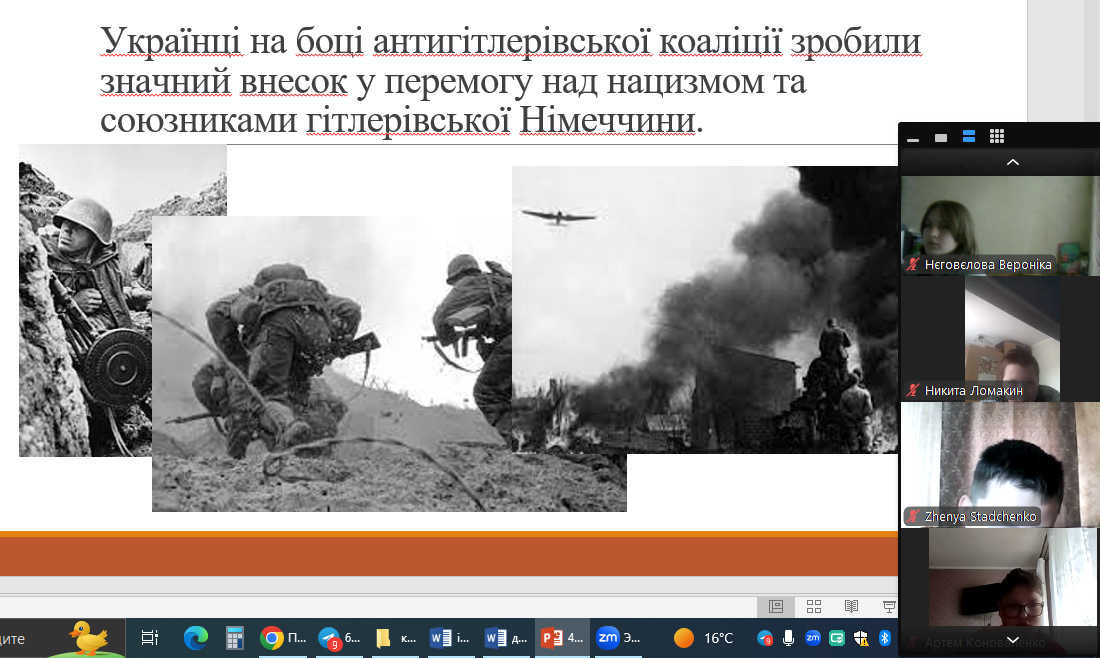Open Microsoft Edge from taskbar
Viewport: 1100px width, 658px height.
point(196,638)
